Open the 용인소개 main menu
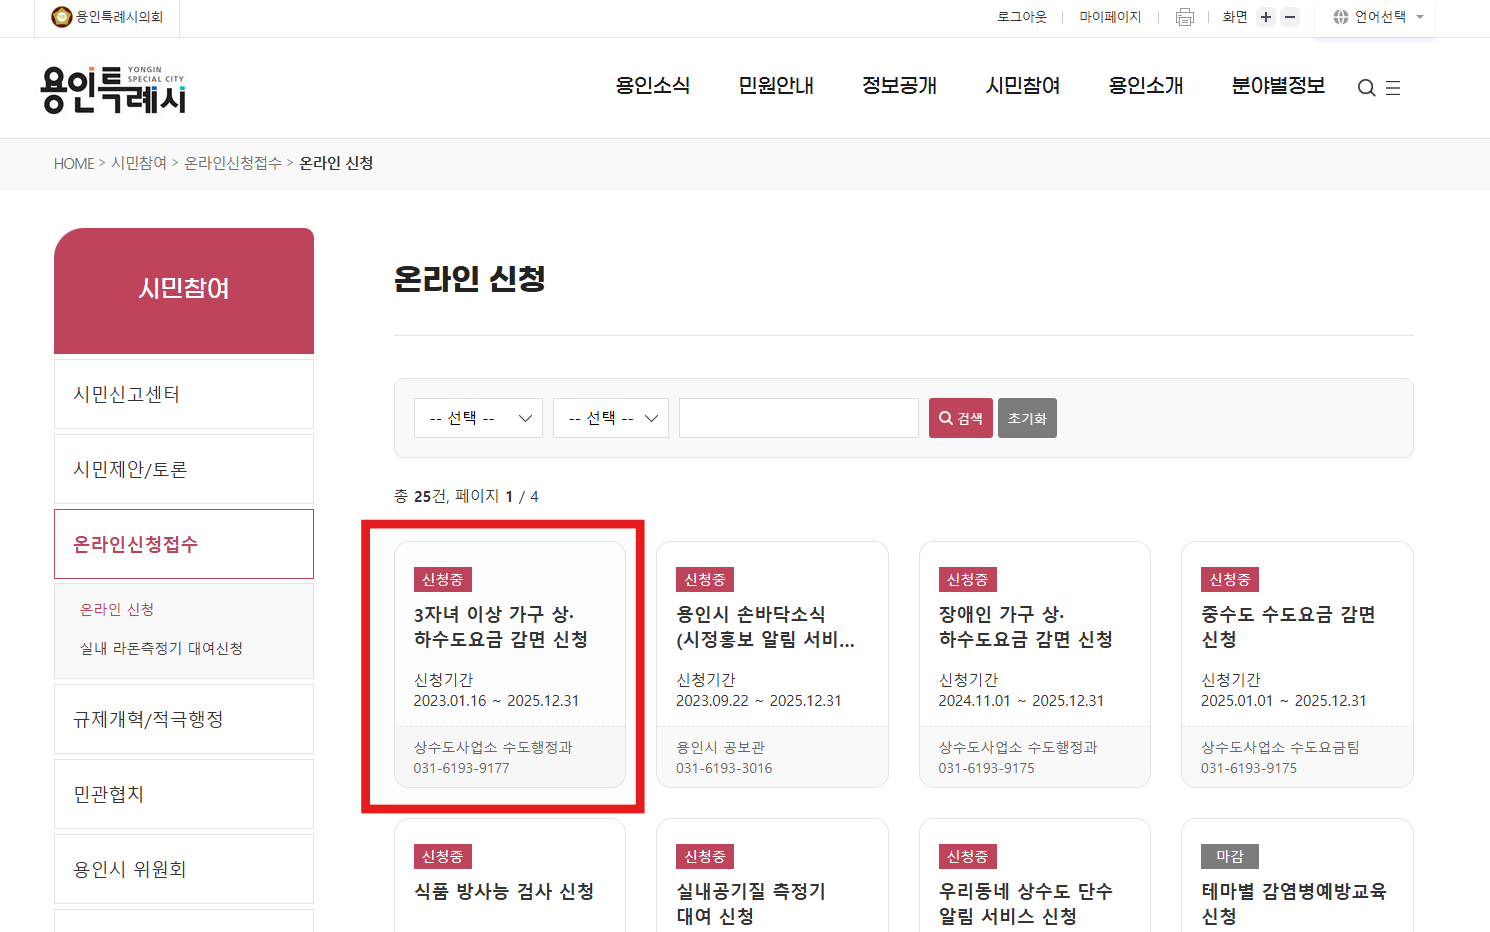This screenshot has height=932, width=1490. [1146, 86]
